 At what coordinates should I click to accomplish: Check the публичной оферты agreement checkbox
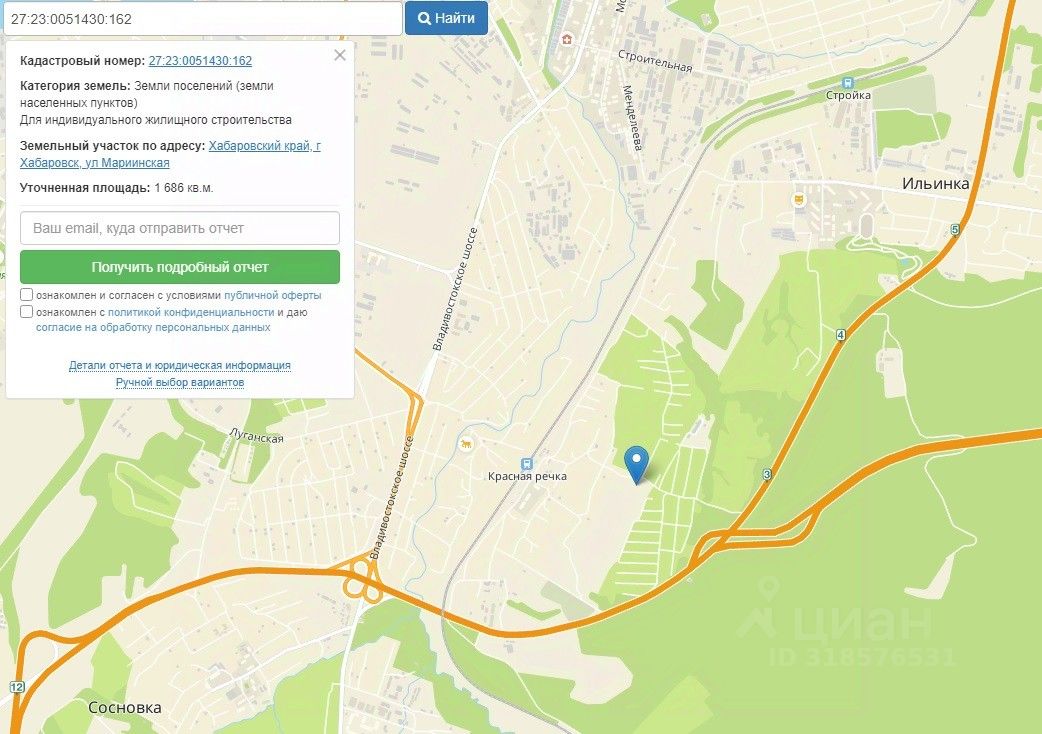(27, 294)
